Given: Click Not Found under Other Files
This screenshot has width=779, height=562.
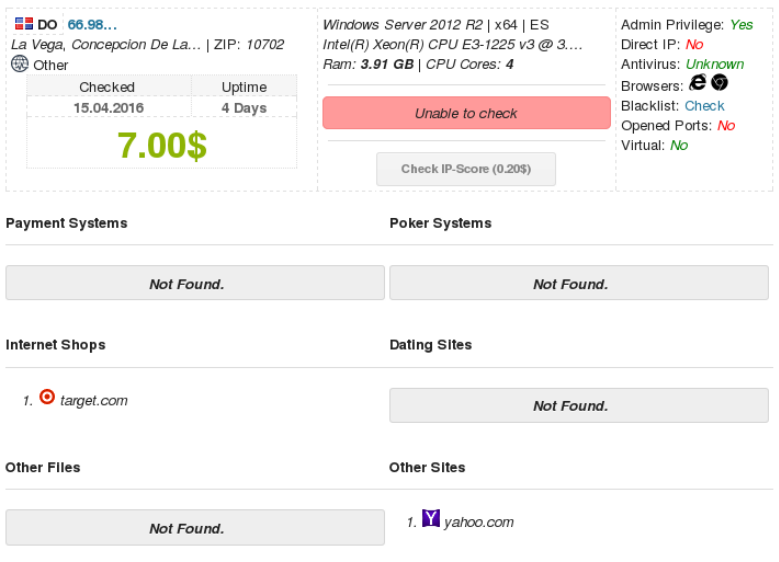Looking at the screenshot, I should coord(194,528).
